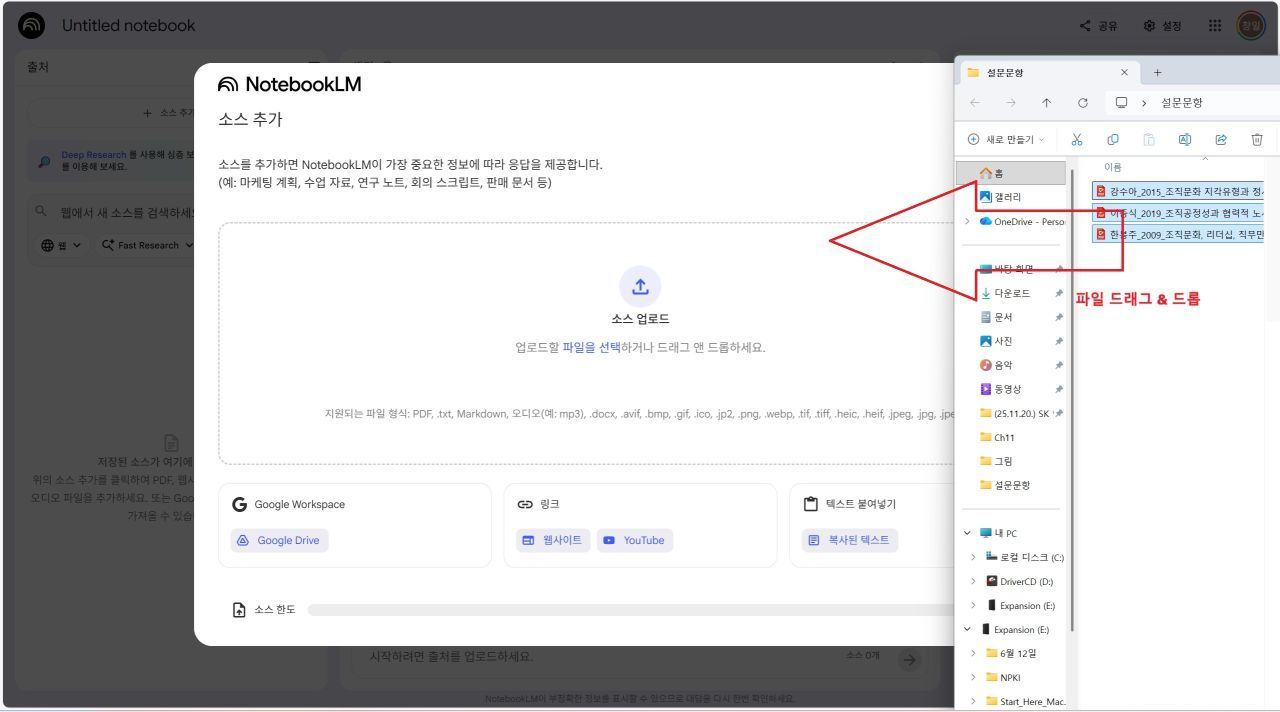Open a new File Explorer tab

pos(1158,72)
